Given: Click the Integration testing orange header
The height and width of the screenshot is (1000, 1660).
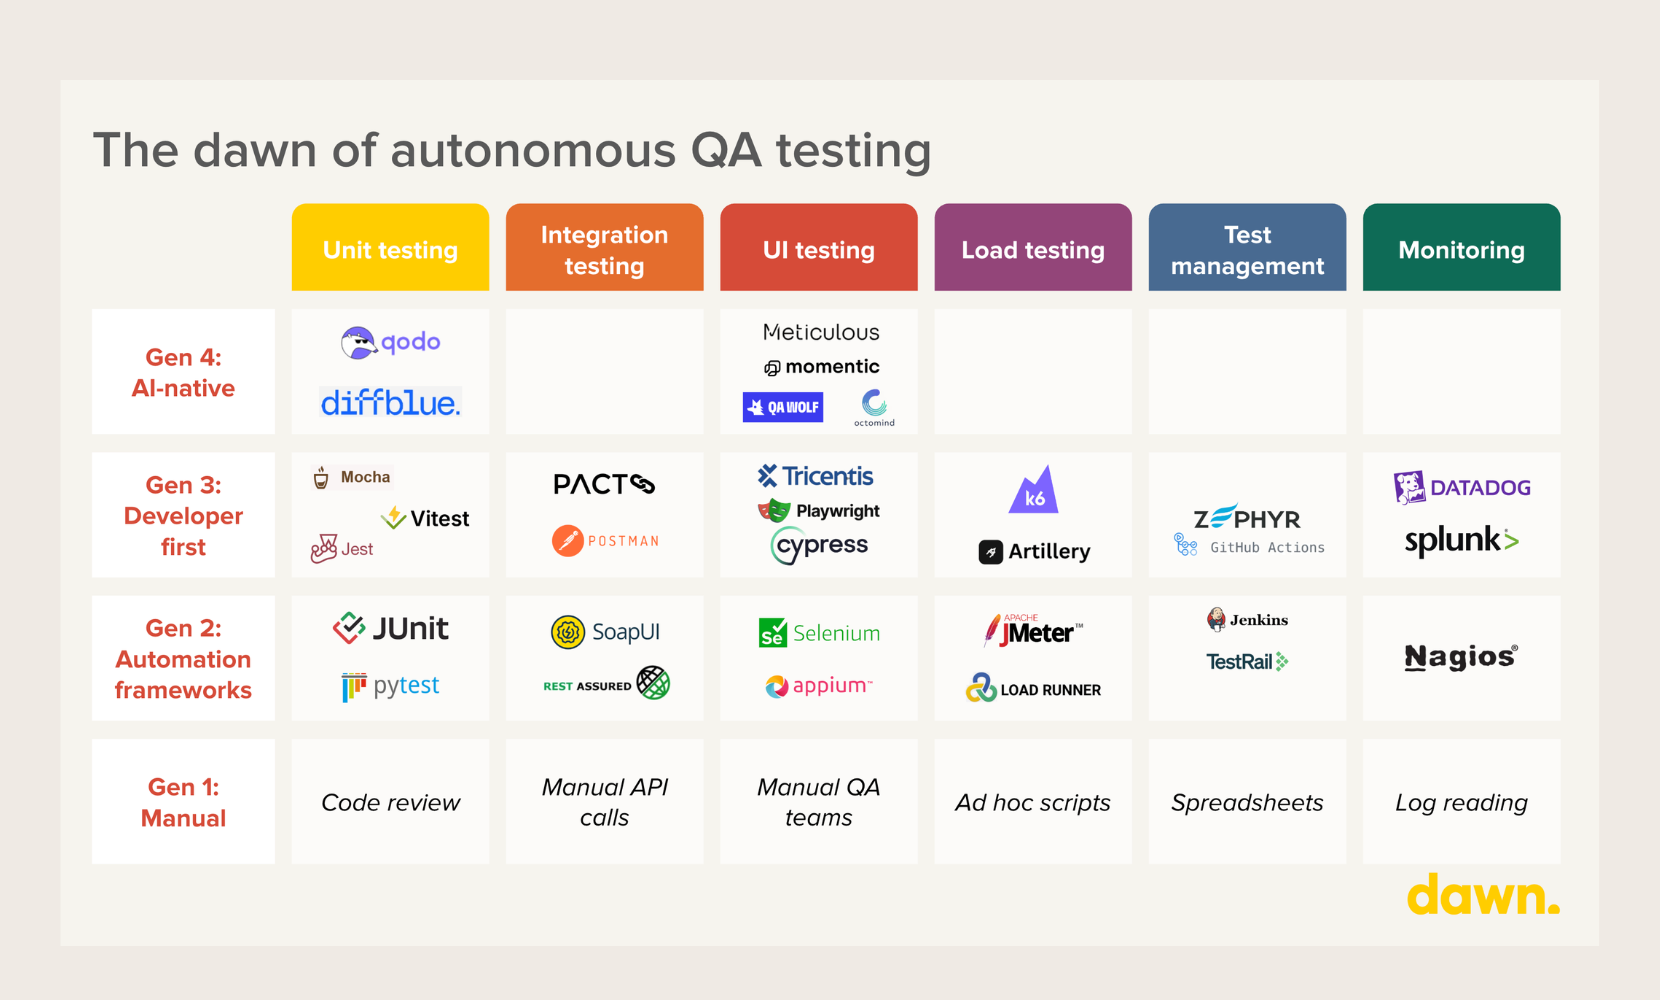Looking at the screenshot, I should coord(605,249).
